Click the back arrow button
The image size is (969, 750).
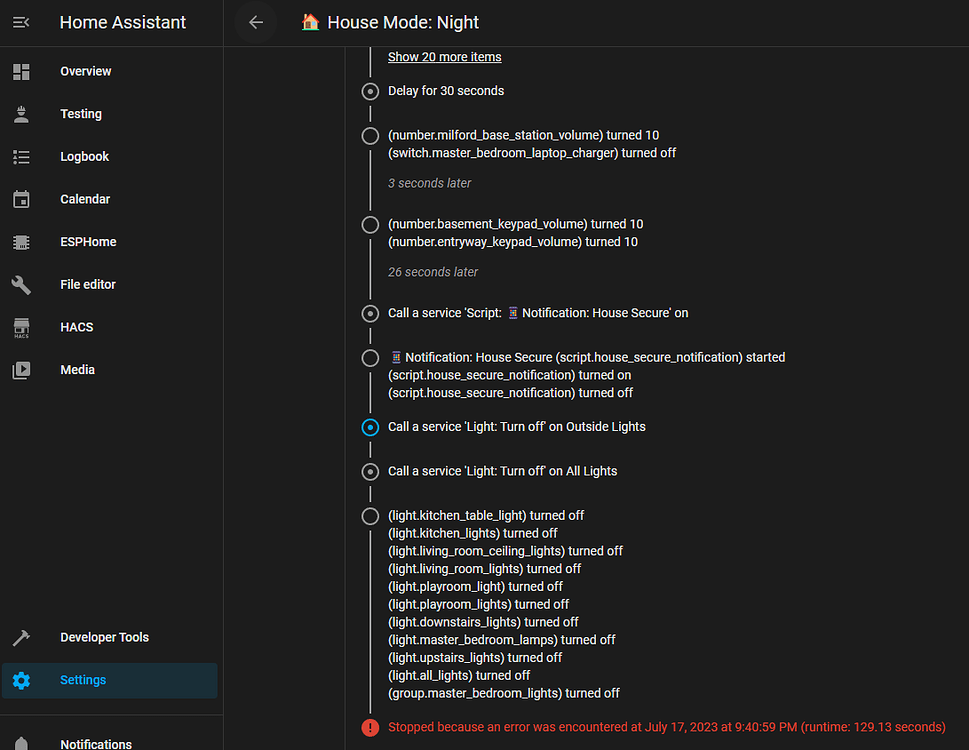[256, 23]
